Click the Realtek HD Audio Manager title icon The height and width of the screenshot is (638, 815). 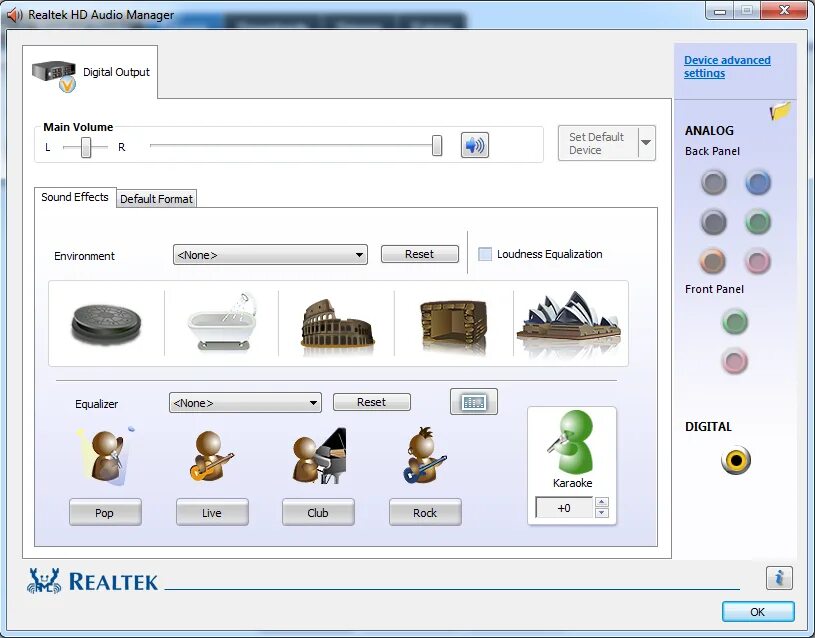point(15,15)
